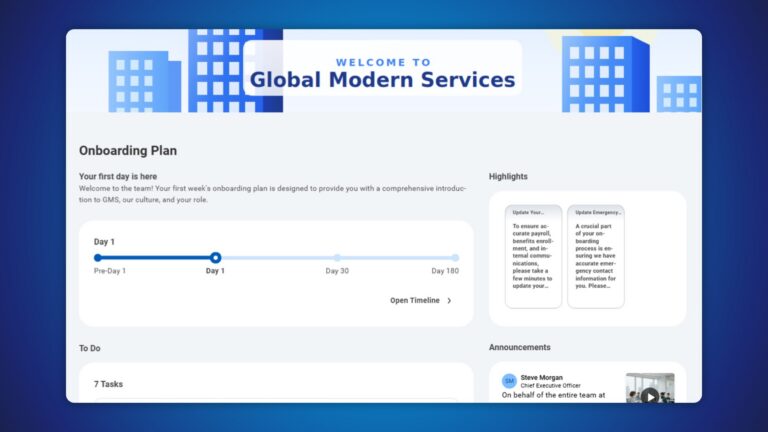
Task: Open the onboarding timeline link
Action: (x=420, y=300)
